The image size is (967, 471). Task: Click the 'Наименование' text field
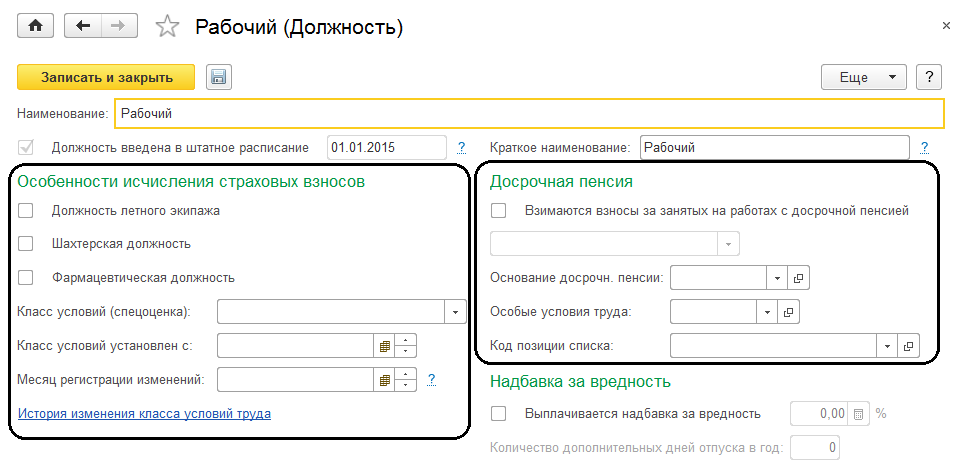click(x=528, y=114)
